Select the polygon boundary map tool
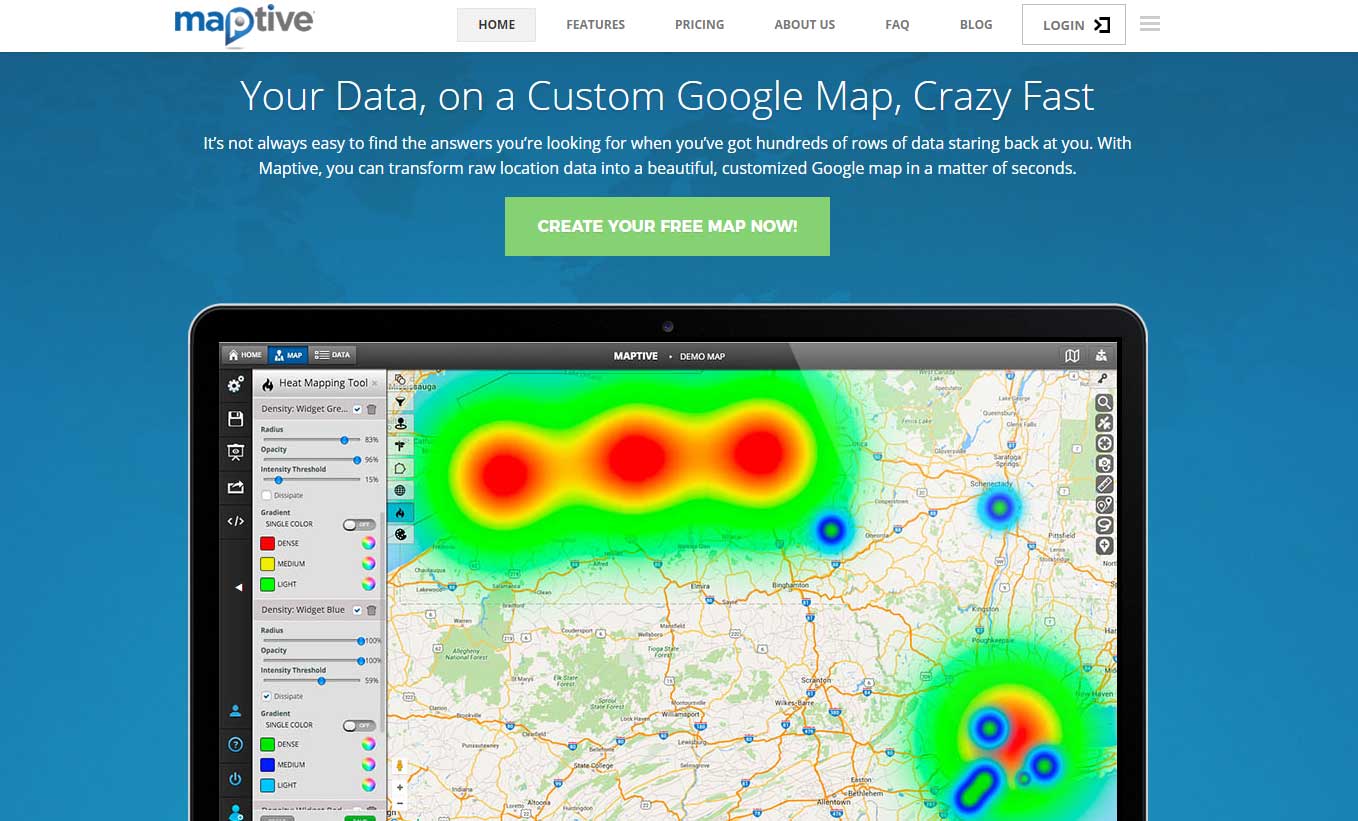The height and width of the screenshot is (821, 1358). 400,468
